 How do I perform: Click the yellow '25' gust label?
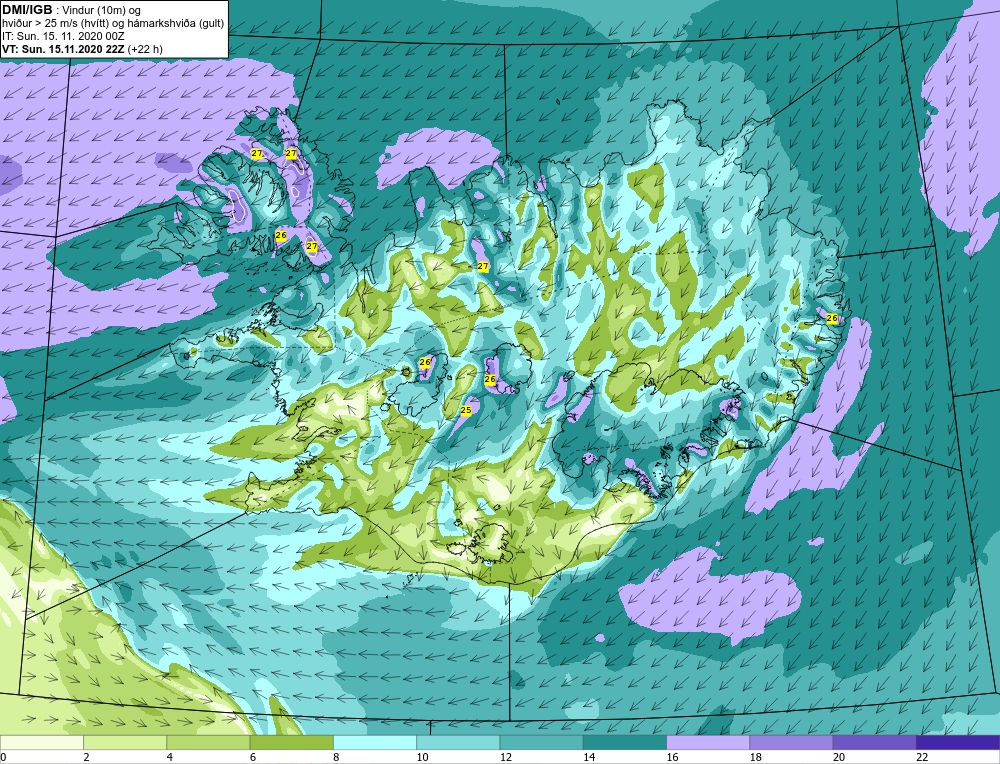[x=466, y=410]
